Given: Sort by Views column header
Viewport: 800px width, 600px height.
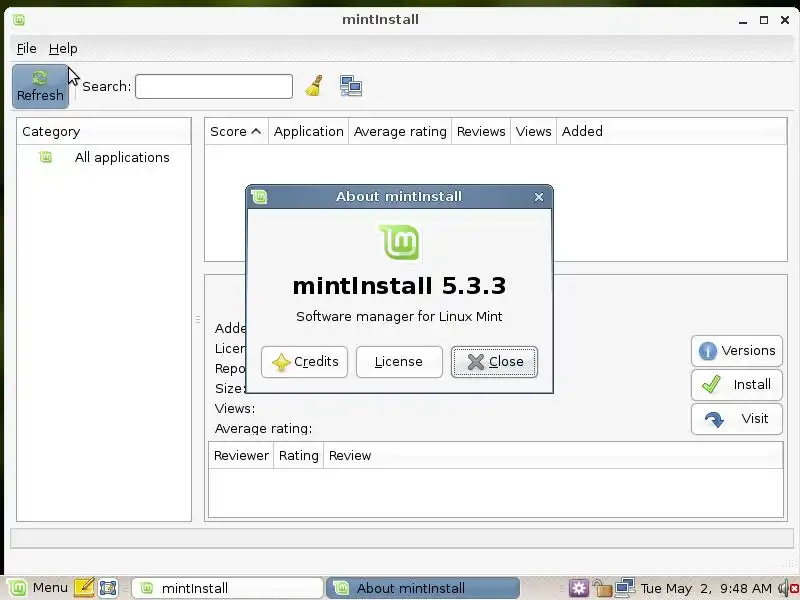Looking at the screenshot, I should coord(533,132).
